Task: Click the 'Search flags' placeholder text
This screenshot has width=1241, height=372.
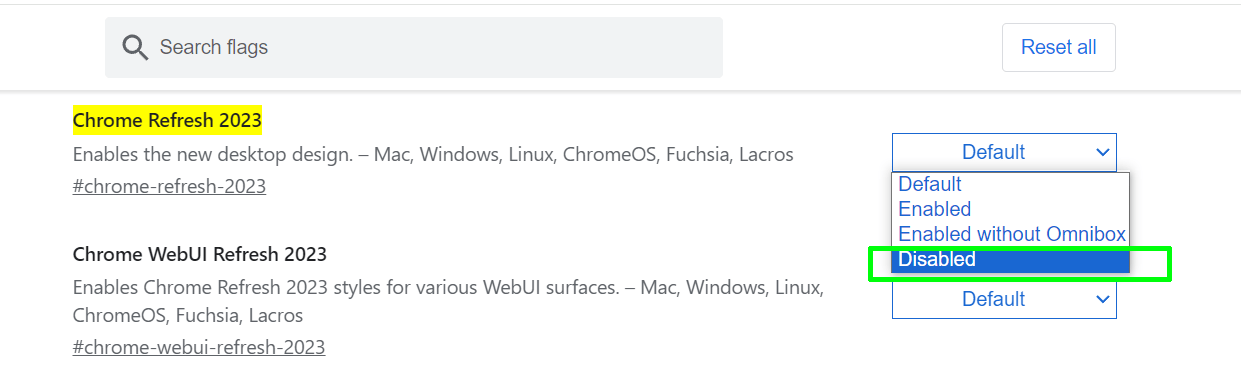Action: (x=214, y=47)
